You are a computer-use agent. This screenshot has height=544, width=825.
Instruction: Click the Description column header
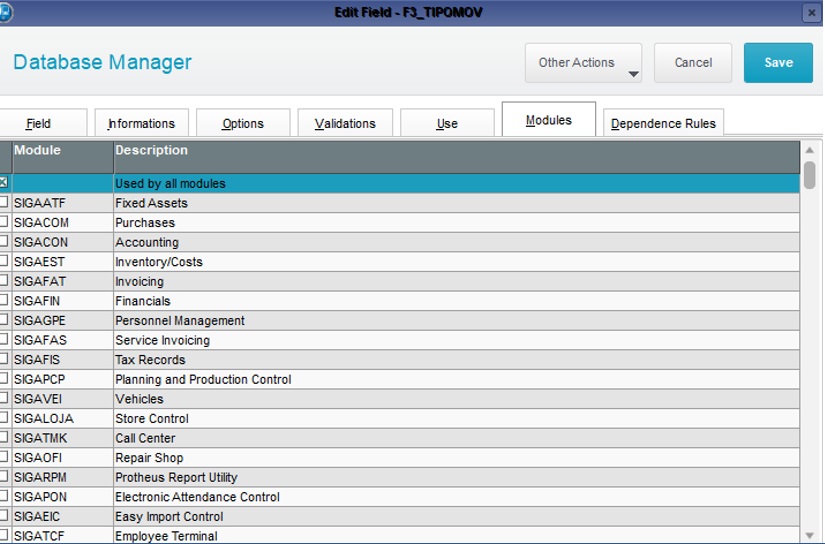(x=457, y=157)
